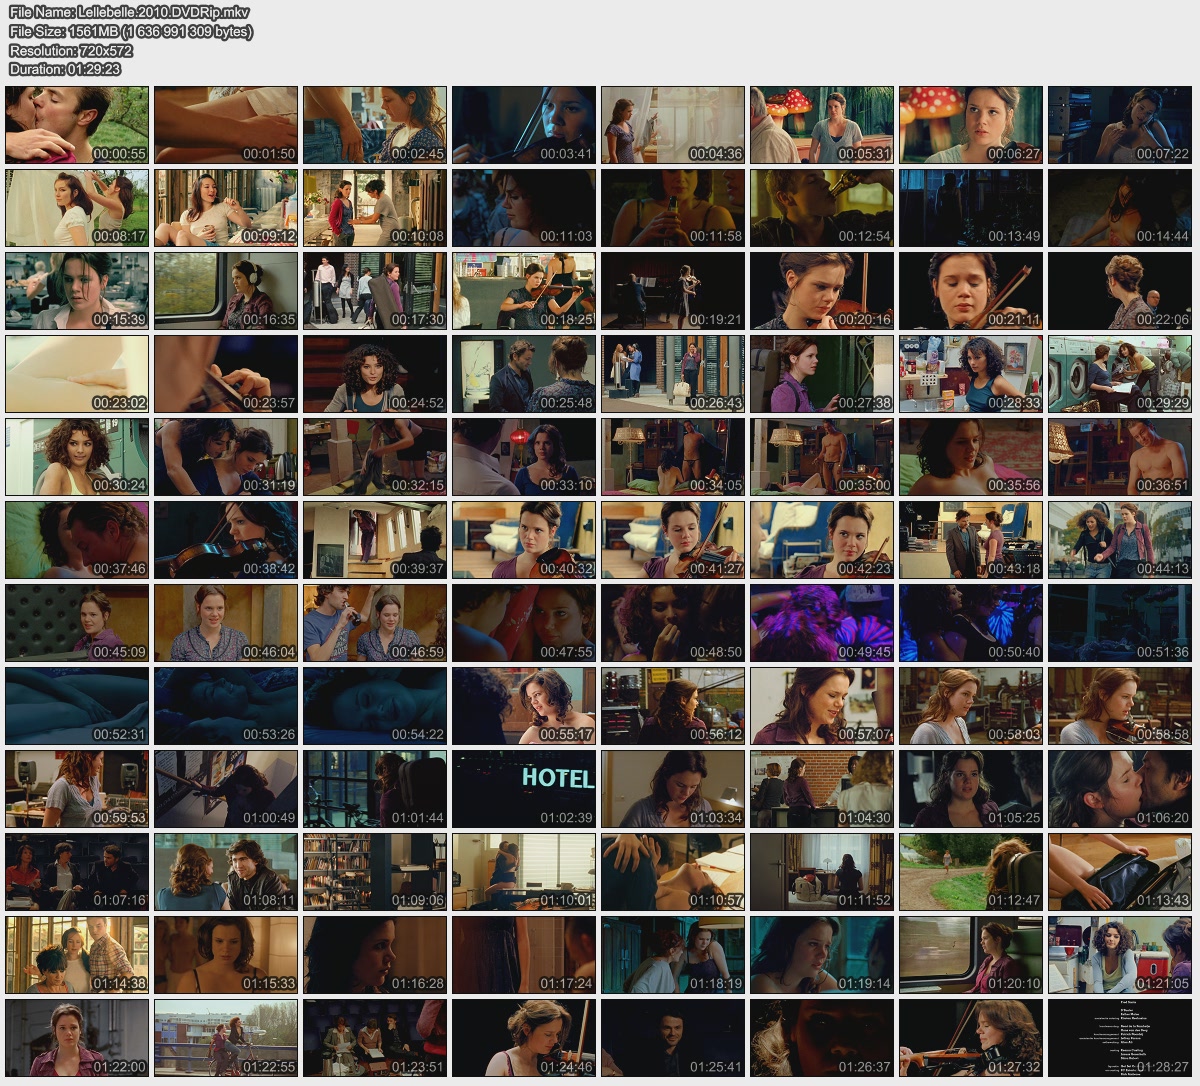Click the File Name Lellebelle.2010.DVDRip.mkv text
Image resolution: width=1200 pixels, height=1086 pixels.
[x=129, y=13]
